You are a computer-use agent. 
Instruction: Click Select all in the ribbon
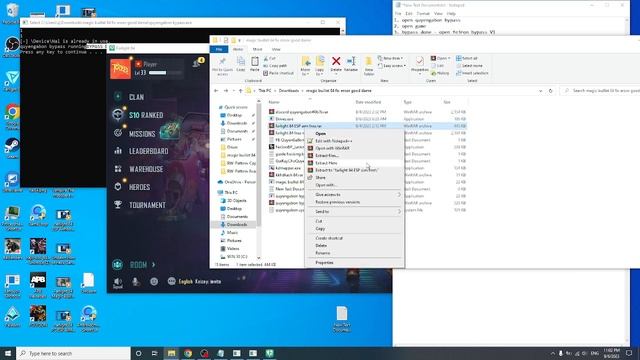point(467,58)
